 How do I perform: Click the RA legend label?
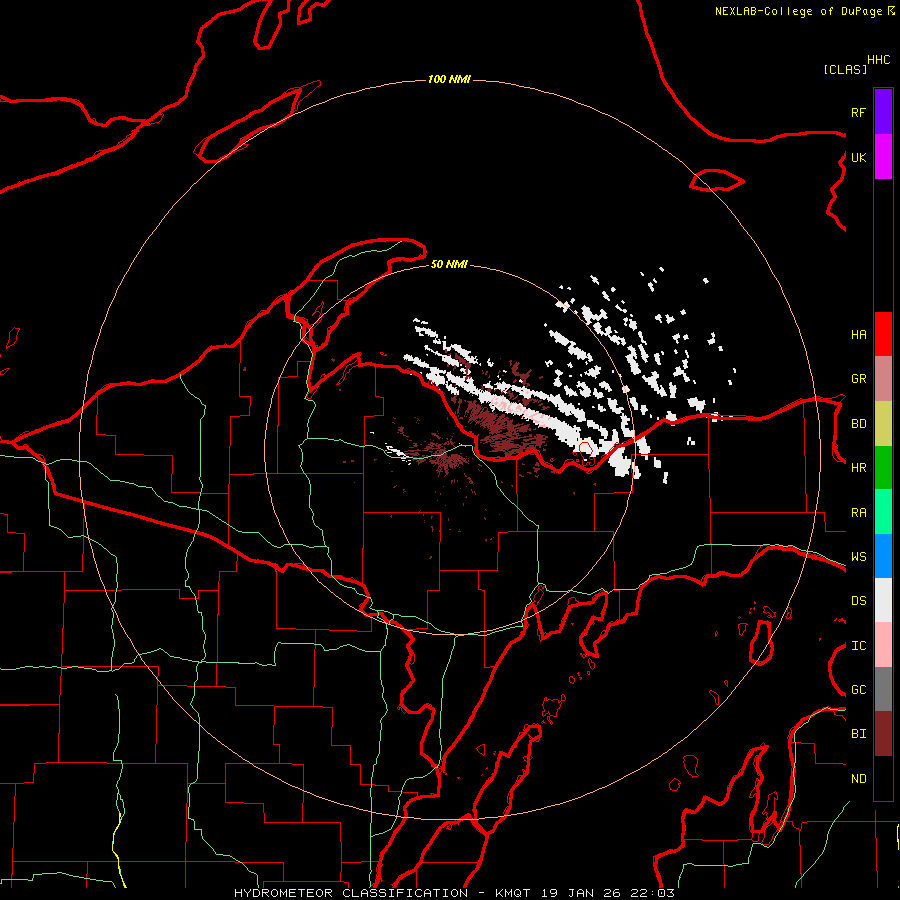click(858, 513)
